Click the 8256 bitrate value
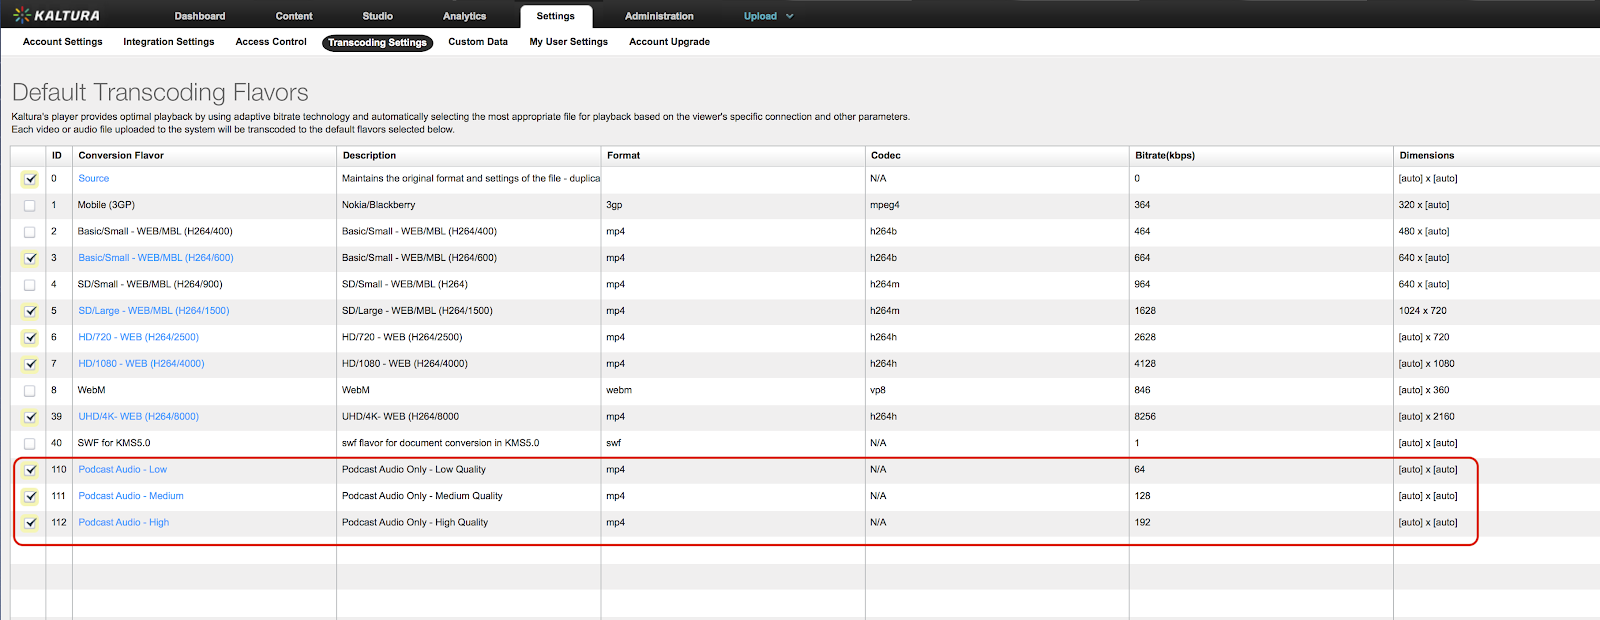Screen dimensions: 1600x620 point(1145,417)
